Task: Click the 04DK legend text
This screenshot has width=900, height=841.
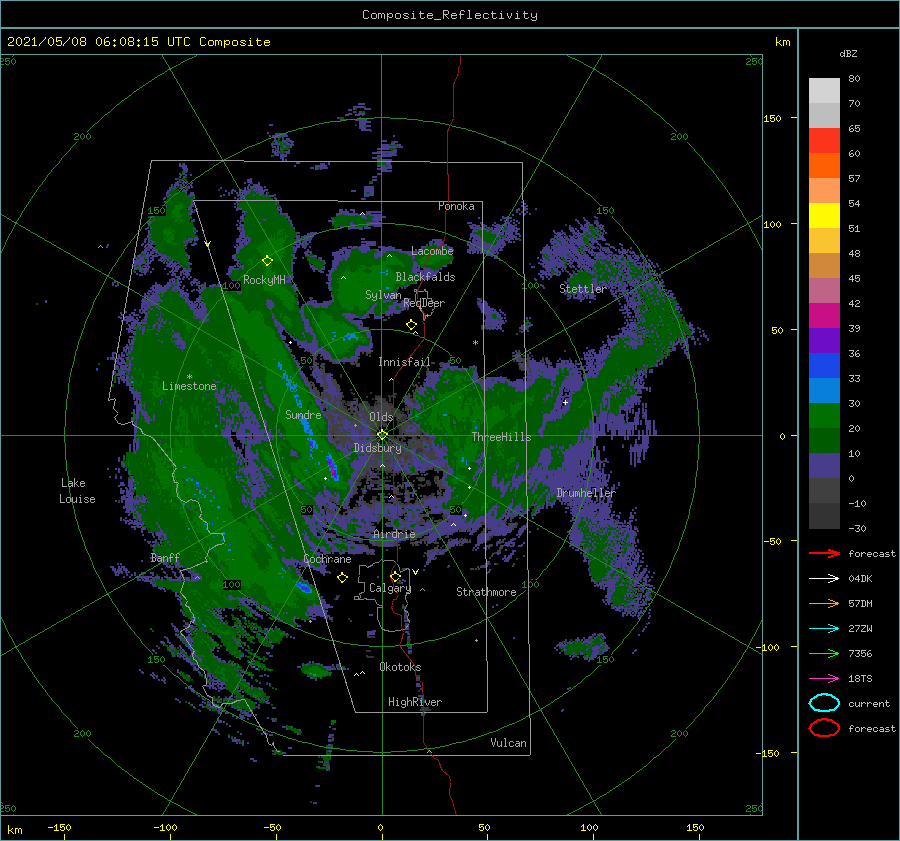Action: point(860,578)
